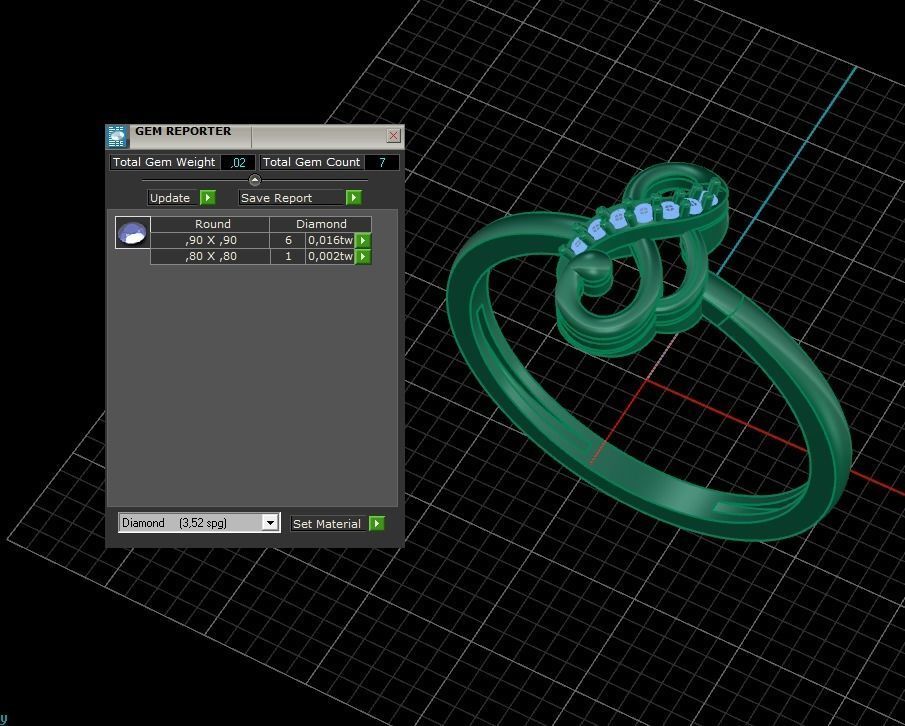This screenshot has height=726, width=905.
Task: Select the ,90 X ,90 size cell
Action: 211,241
